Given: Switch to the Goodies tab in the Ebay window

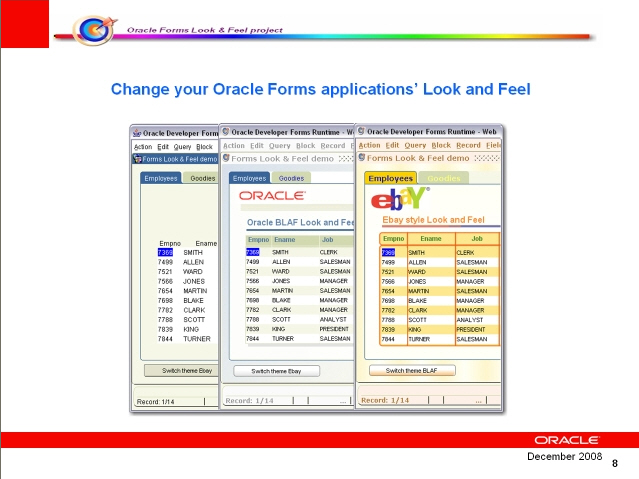Looking at the screenshot, I should pyautogui.click(x=444, y=178).
